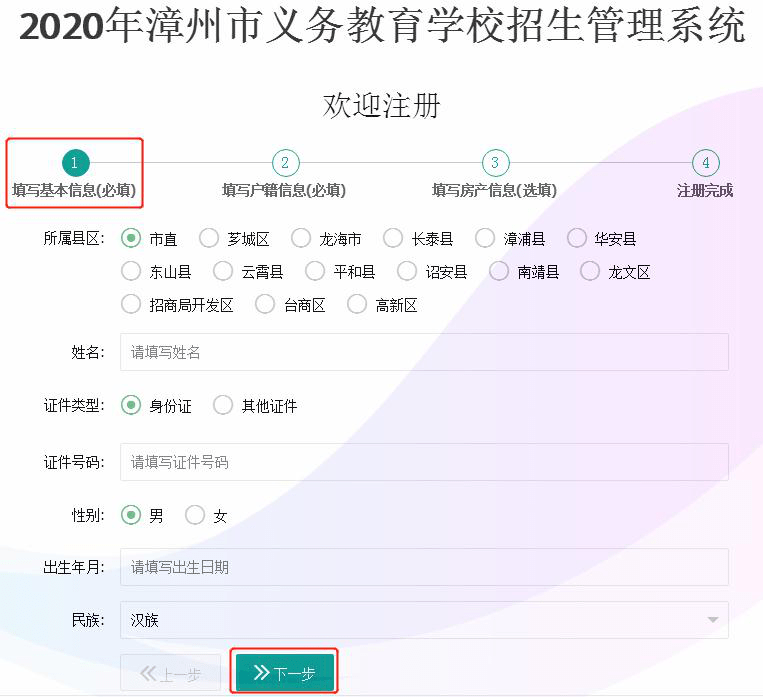Choose 龙海市 as the district

301,238
